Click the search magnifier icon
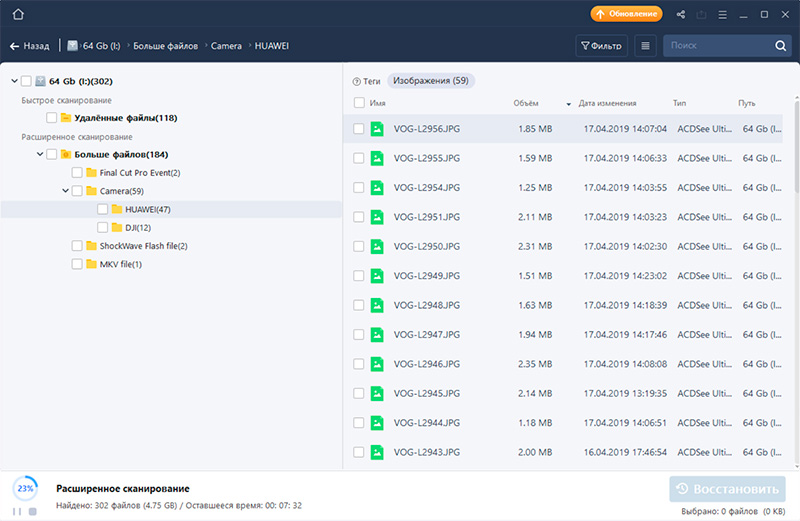800x521 pixels. tap(781, 46)
